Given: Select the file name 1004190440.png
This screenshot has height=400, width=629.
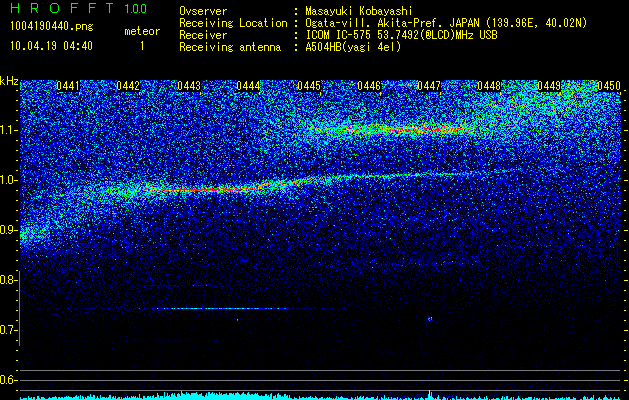Looking at the screenshot, I should [x=52, y=26].
